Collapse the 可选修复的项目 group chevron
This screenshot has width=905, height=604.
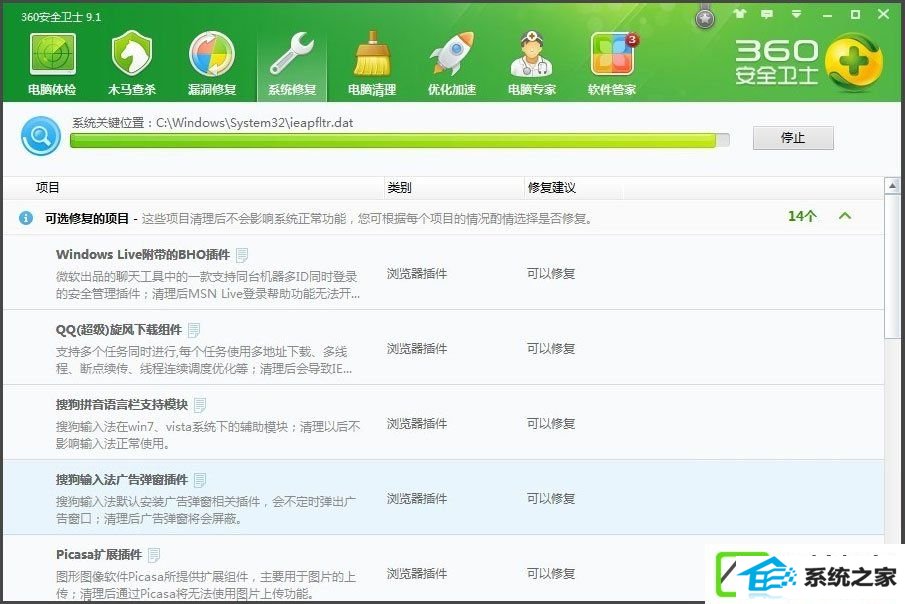[x=844, y=216]
